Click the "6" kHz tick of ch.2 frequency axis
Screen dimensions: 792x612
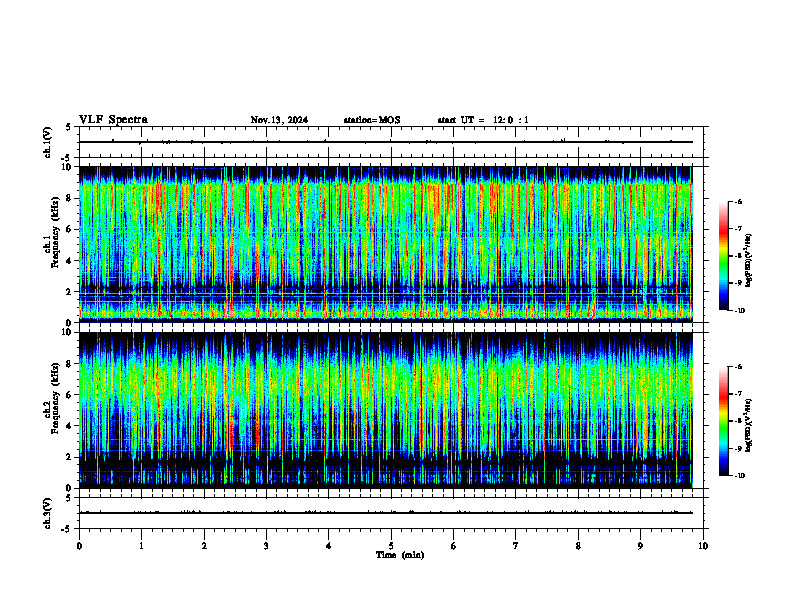(70, 395)
